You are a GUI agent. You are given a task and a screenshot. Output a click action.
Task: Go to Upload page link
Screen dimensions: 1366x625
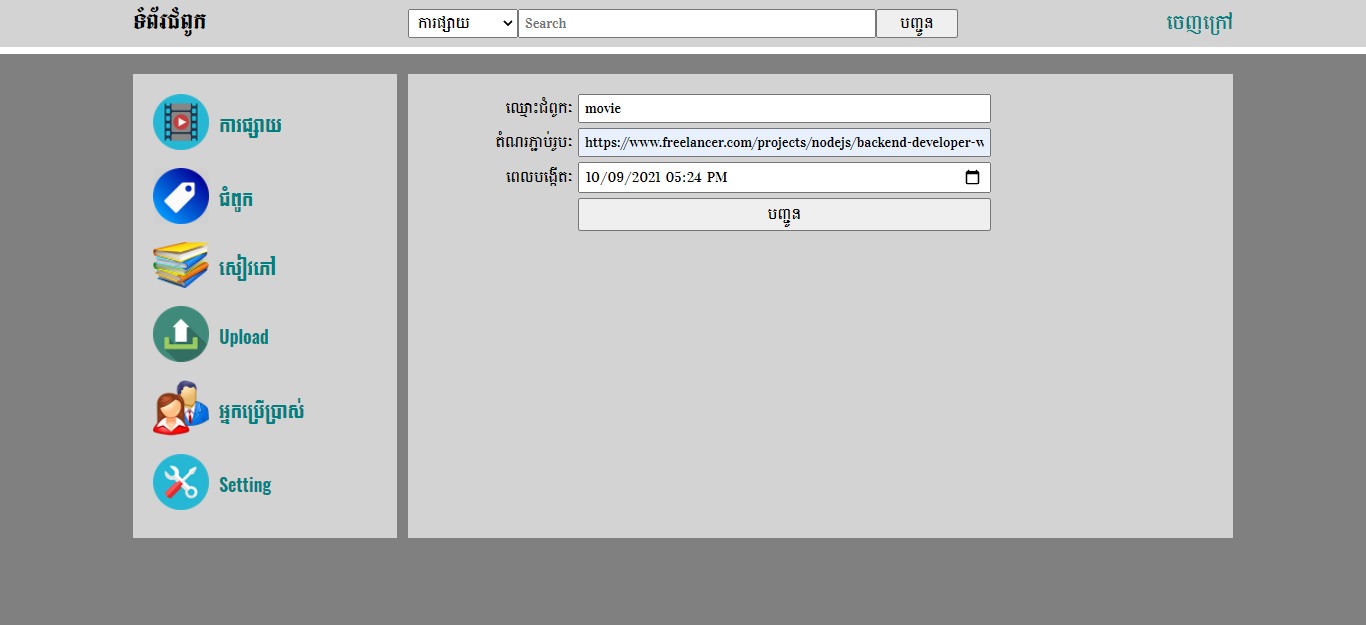pos(244,337)
